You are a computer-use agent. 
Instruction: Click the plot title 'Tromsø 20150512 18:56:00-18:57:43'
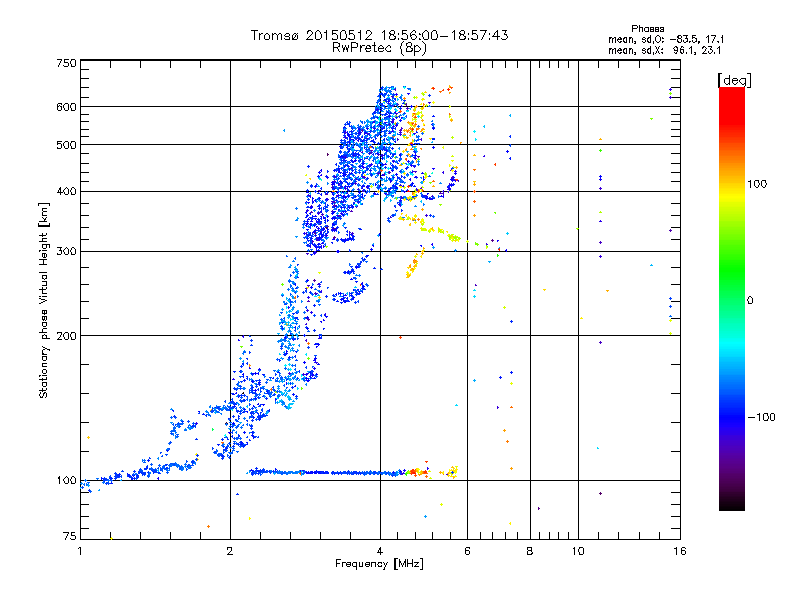(379, 35)
